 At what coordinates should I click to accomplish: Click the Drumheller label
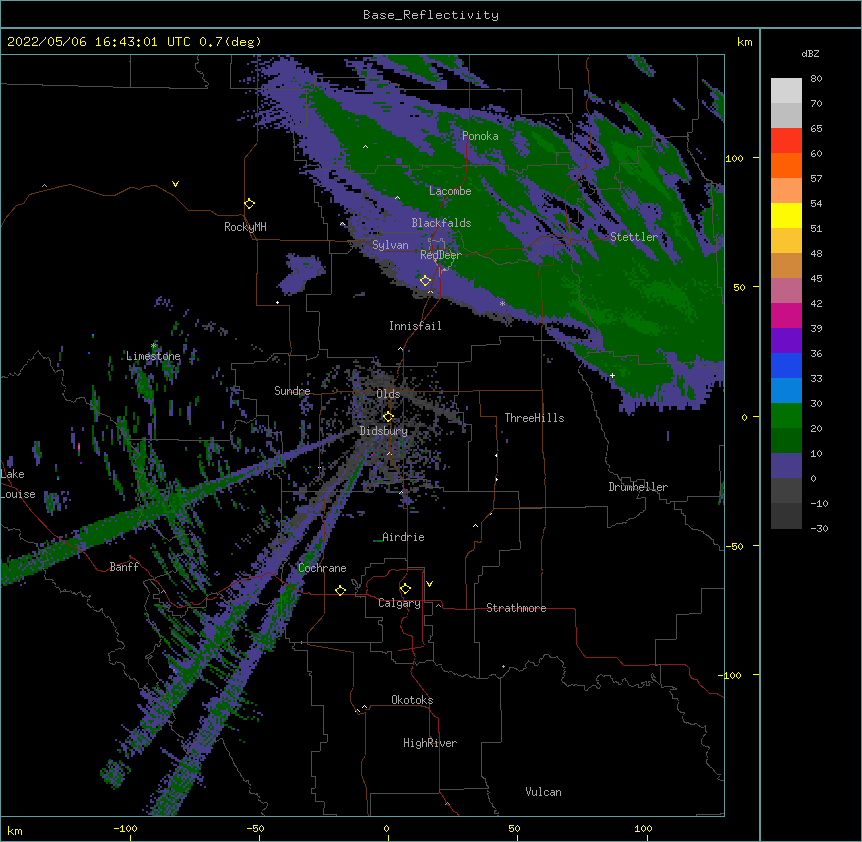click(638, 487)
